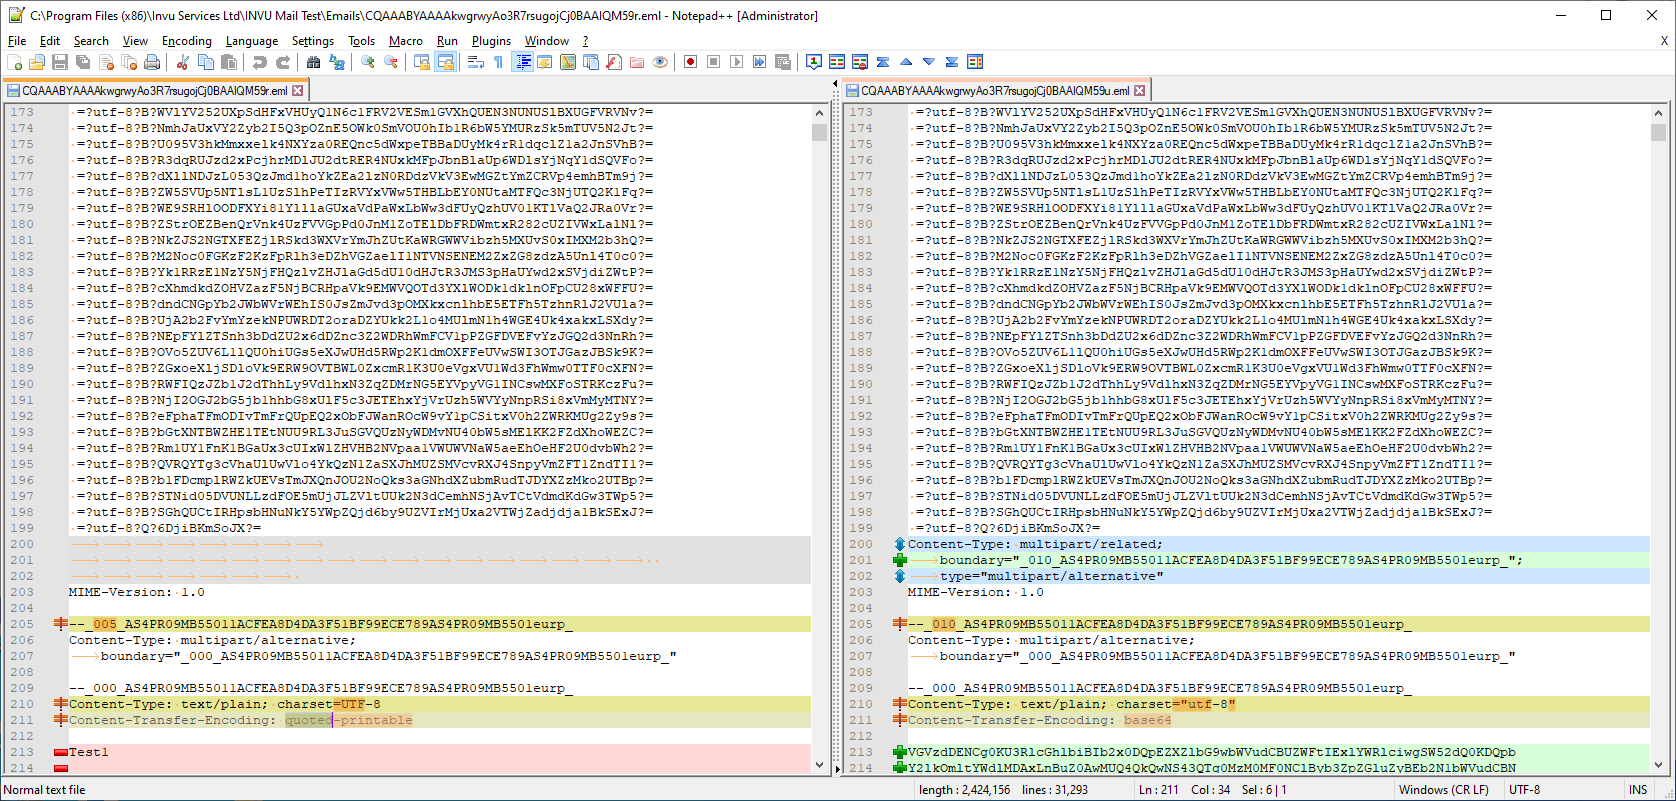The height and width of the screenshot is (801, 1676).
Task: Jump to first difference icon
Action: tap(883, 62)
